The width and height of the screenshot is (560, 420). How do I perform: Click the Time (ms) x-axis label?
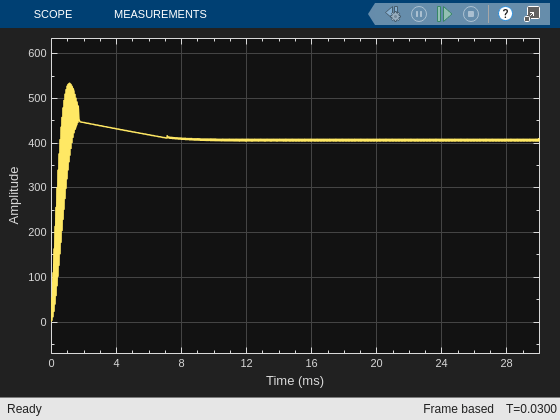coord(295,381)
